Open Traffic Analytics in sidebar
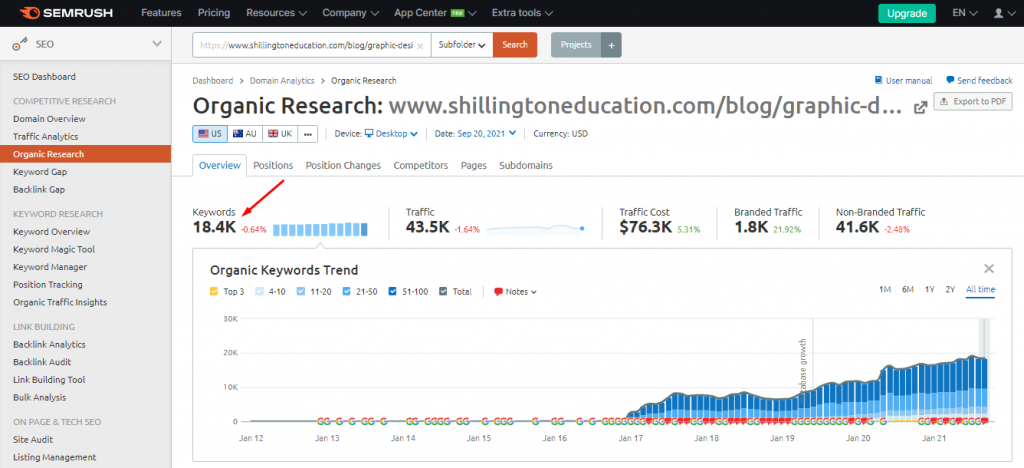This screenshot has width=1024, height=468. (x=46, y=136)
